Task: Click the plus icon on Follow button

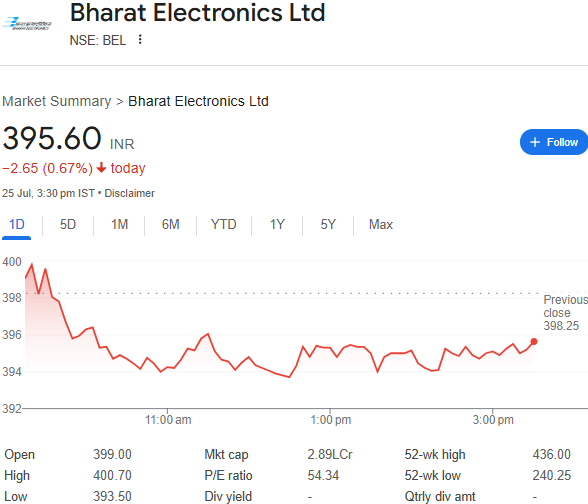Action: point(535,142)
